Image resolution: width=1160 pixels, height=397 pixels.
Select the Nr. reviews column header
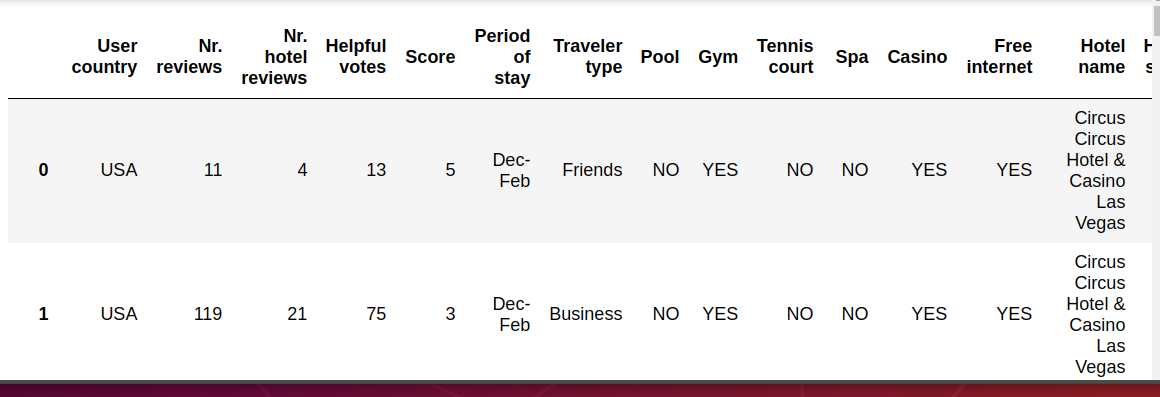point(189,57)
